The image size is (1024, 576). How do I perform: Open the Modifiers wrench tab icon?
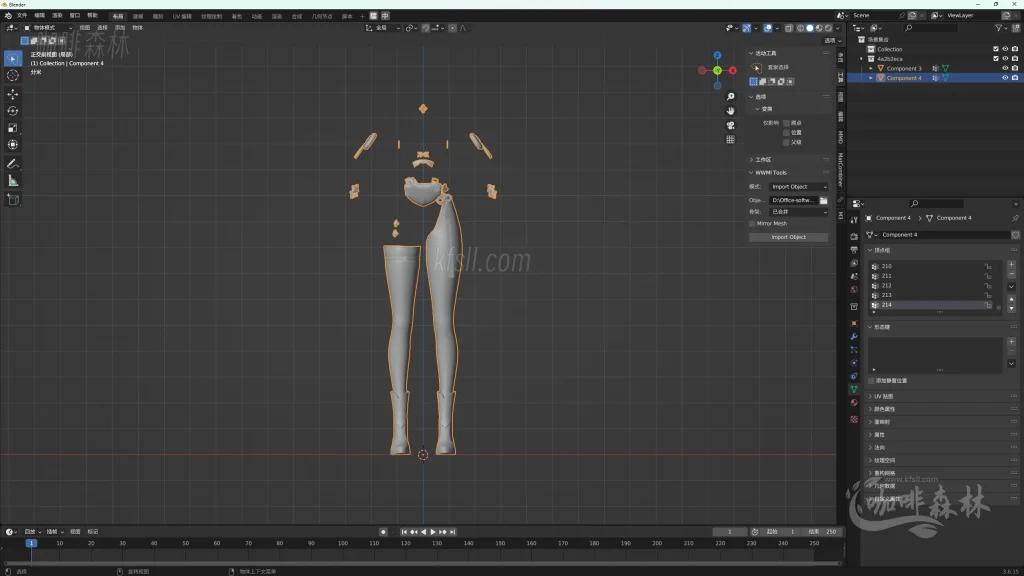pyautogui.click(x=854, y=336)
